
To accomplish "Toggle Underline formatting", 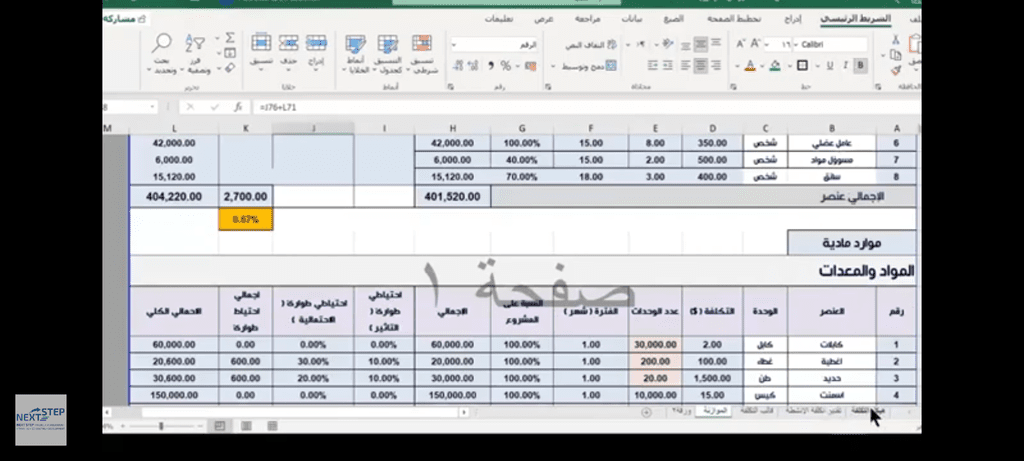I will [x=829, y=66].
